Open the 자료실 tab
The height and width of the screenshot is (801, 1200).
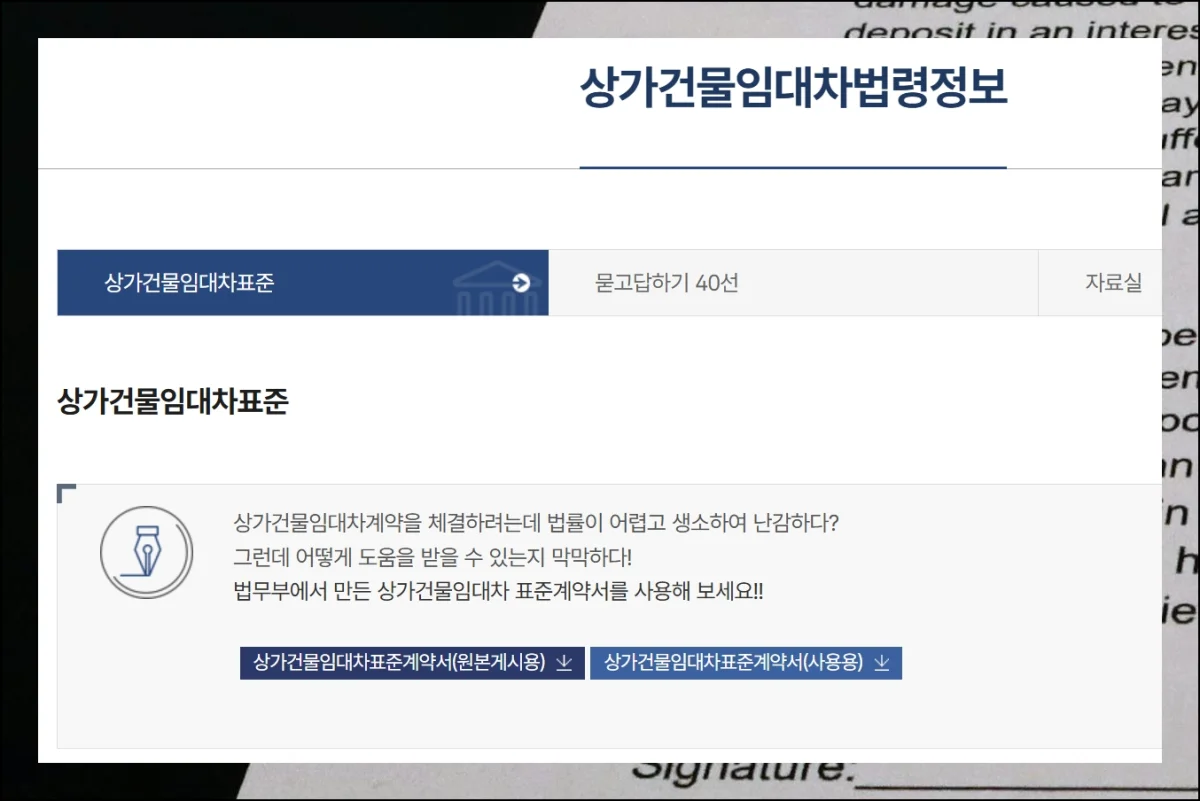coord(1112,283)
